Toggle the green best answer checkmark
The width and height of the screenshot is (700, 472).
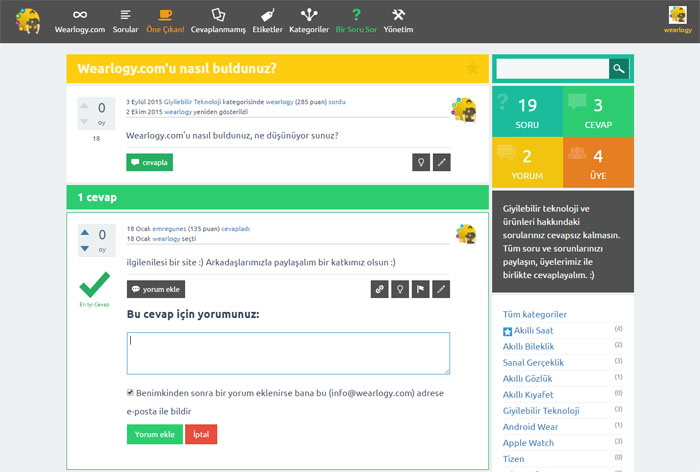94,284
